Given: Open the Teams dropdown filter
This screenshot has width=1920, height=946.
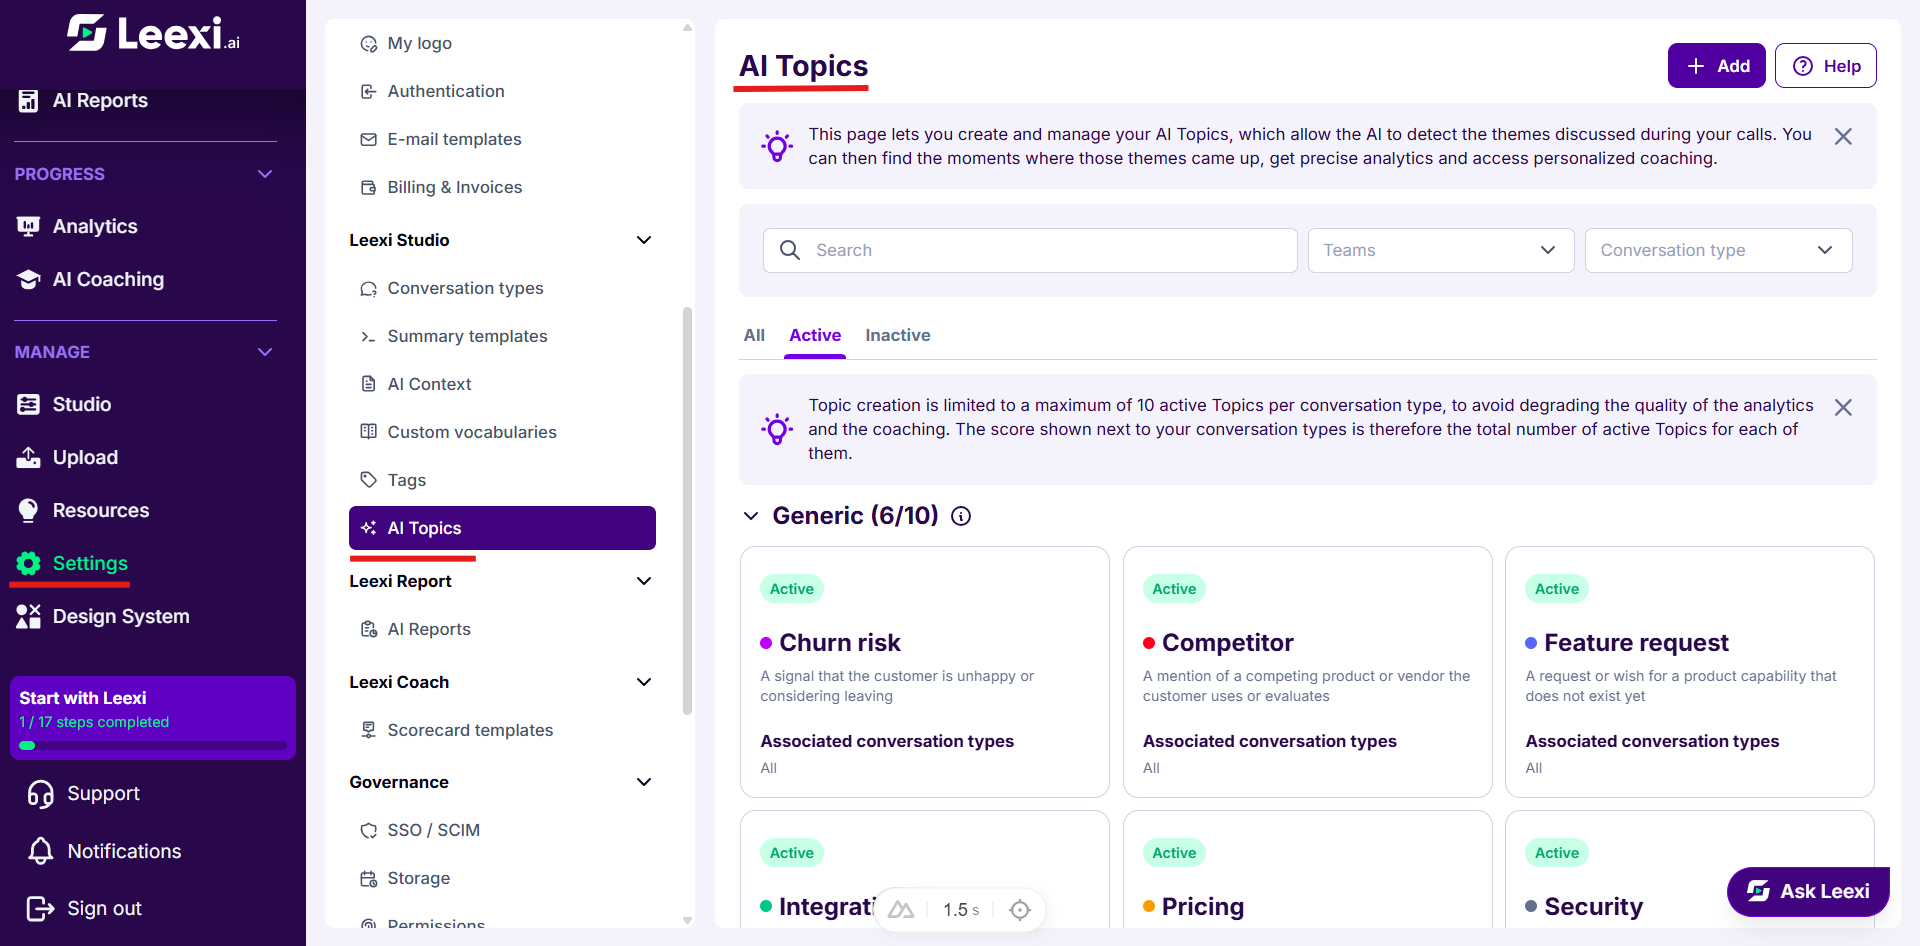Looking at the screenshot, I should [x=1441, y=250].
